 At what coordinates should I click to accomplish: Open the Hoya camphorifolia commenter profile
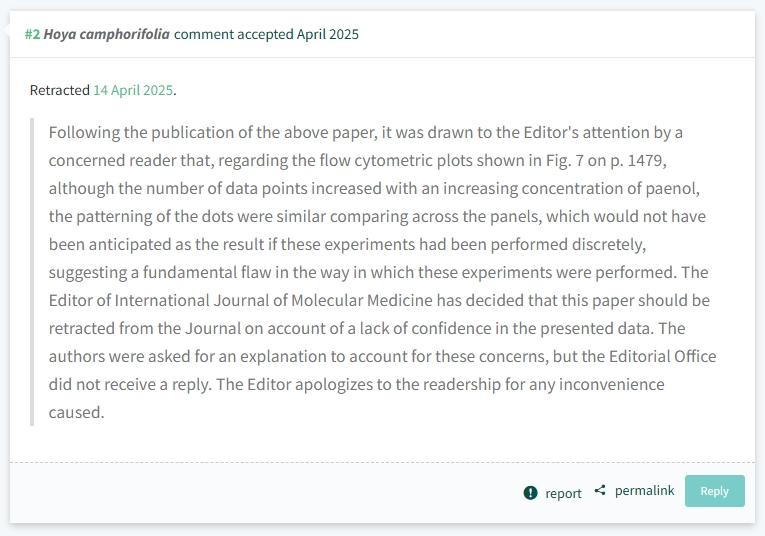coord(106,34)
